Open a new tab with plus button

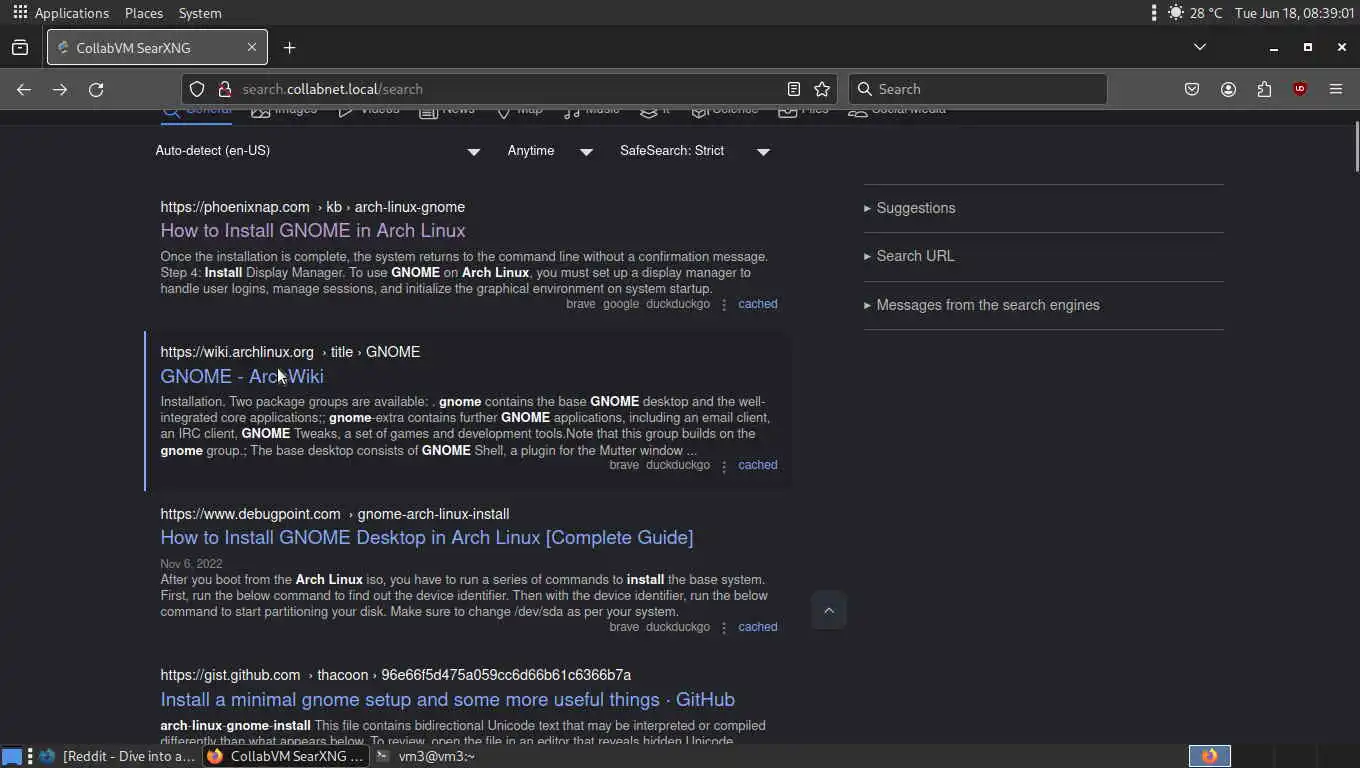[289, 47]
